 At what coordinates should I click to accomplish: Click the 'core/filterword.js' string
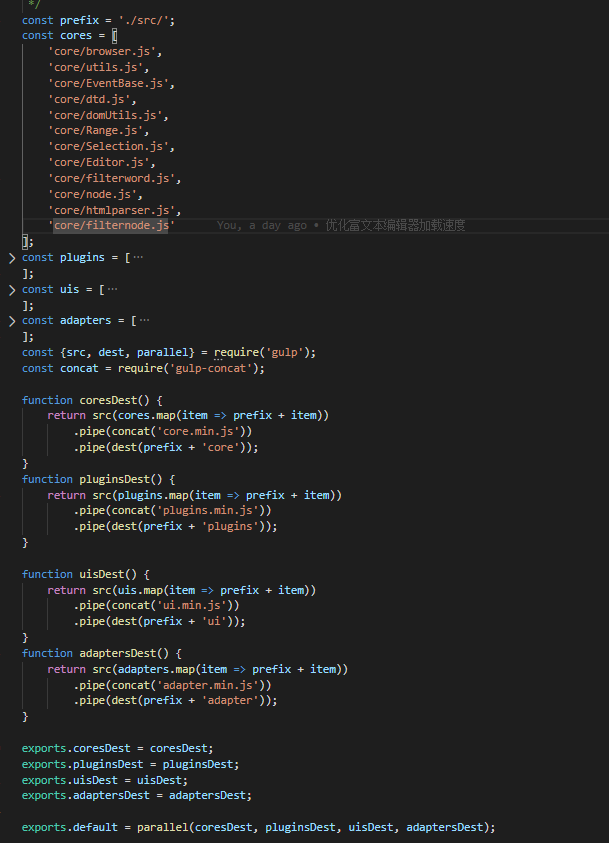coord(112,178)
